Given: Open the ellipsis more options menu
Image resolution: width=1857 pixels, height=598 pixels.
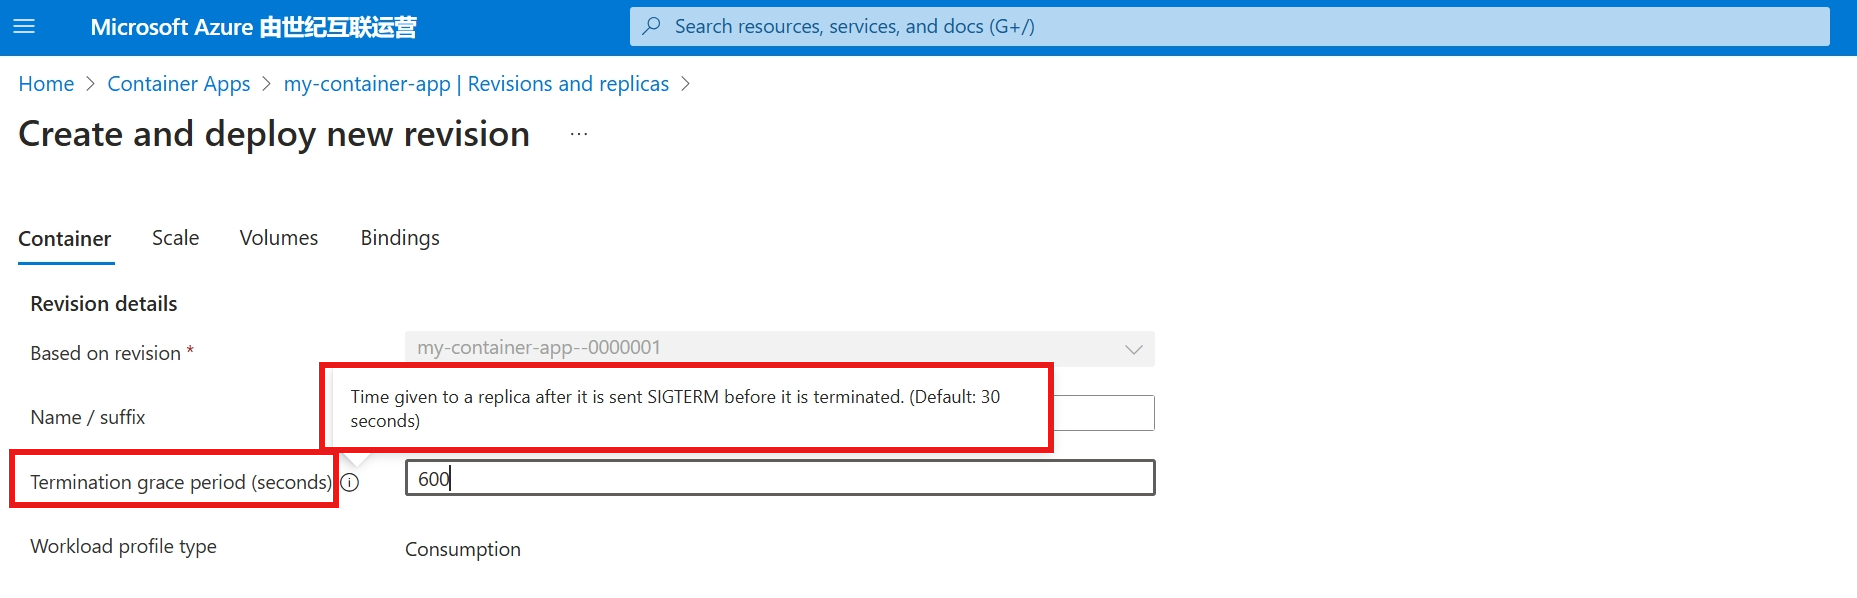Looking at the screenshot, I should coord(579,134).
